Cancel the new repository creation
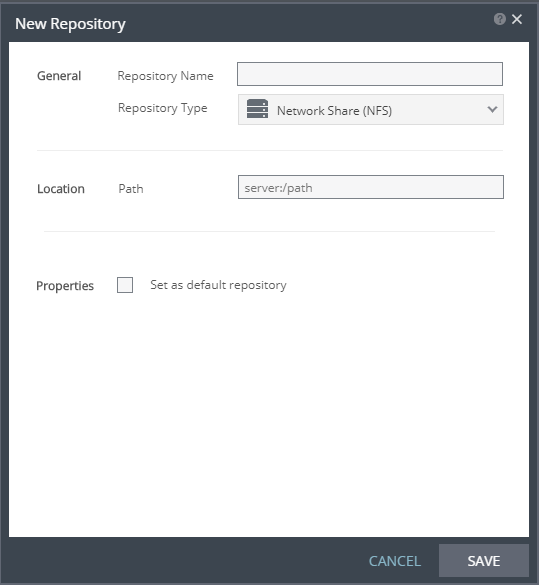The image size is (539, 585). (x=395, y=561)
